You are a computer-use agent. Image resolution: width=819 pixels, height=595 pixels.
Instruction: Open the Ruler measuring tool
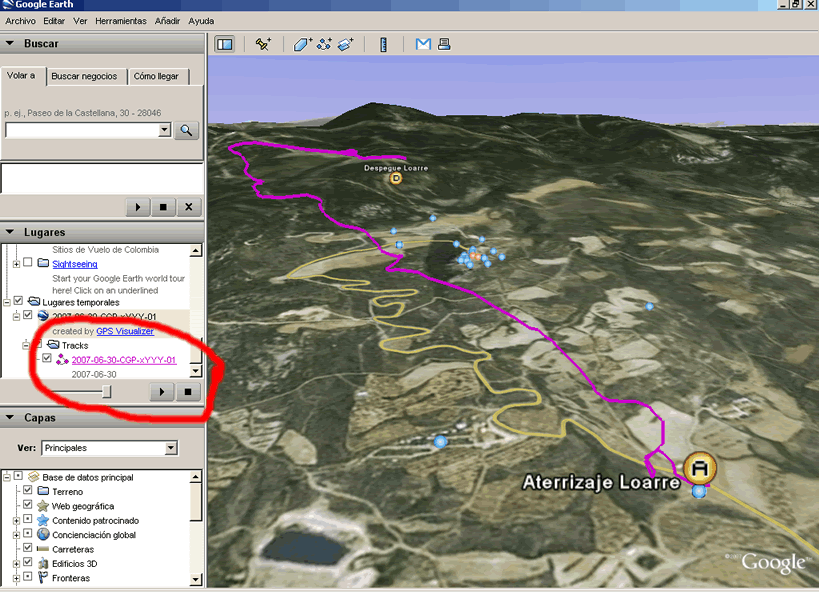click(x=383, y=44)
